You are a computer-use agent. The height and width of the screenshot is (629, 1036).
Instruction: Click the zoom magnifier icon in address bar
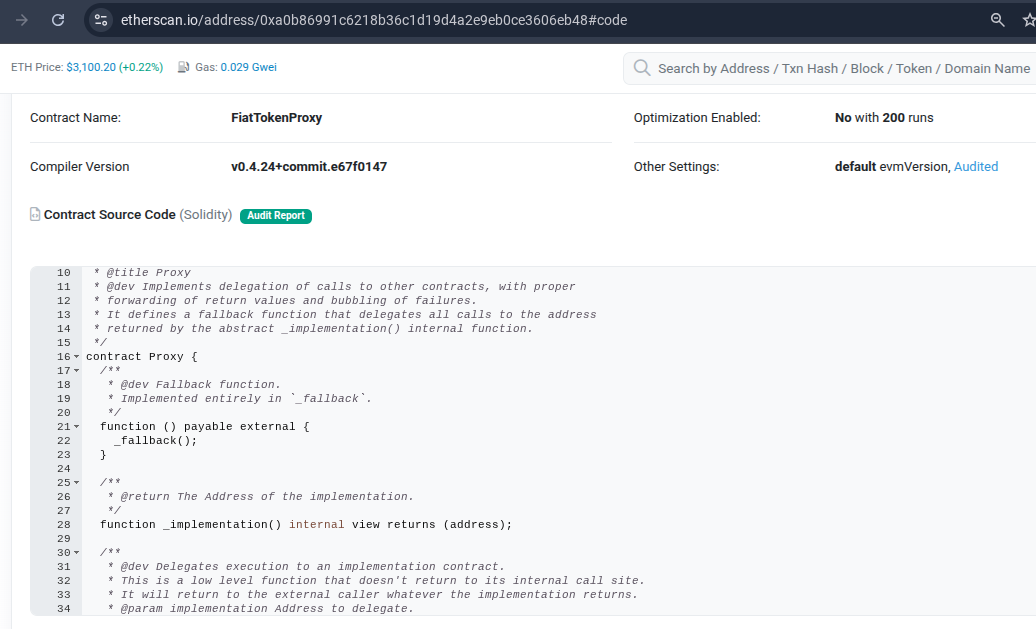(x=998, y=20)
